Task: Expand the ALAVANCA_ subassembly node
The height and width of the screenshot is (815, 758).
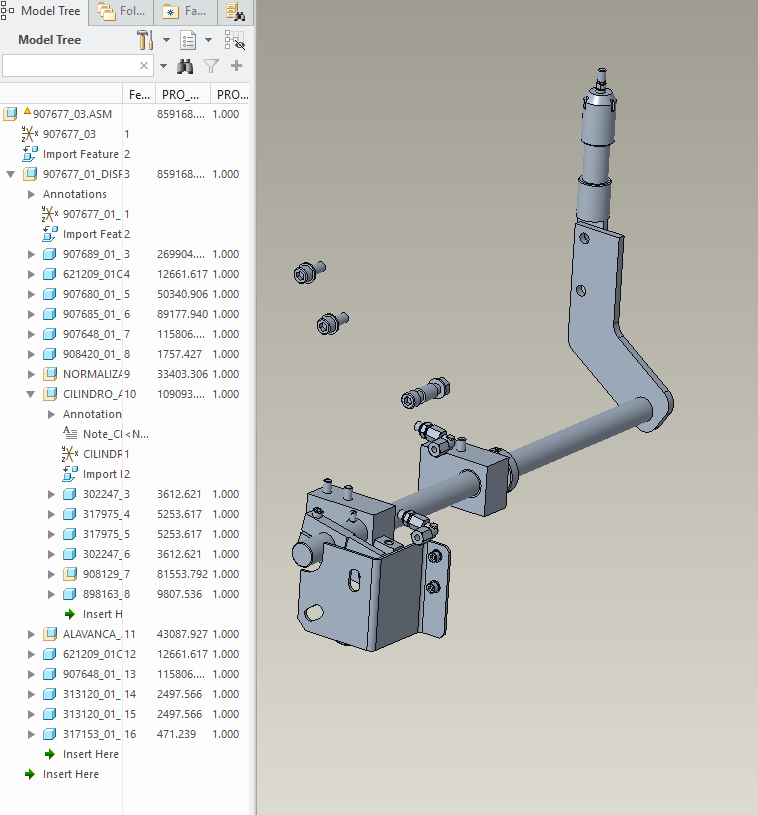Action: [31, 634]
